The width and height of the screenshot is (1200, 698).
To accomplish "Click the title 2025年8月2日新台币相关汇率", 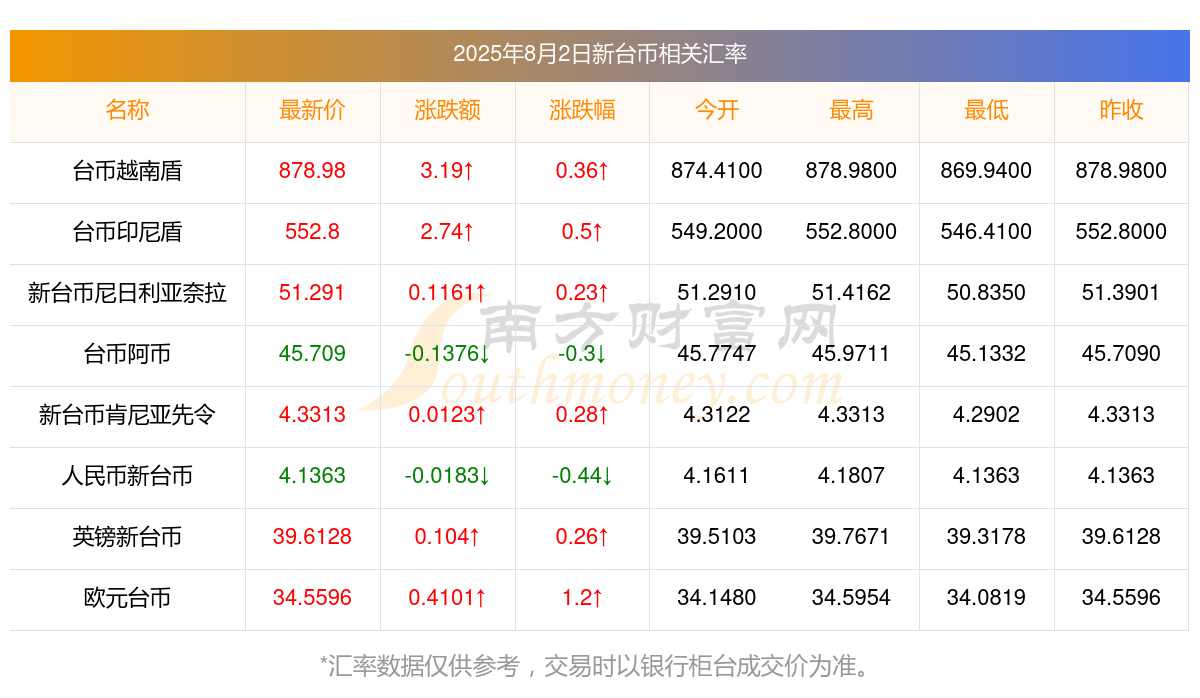I will click(600, 54).
